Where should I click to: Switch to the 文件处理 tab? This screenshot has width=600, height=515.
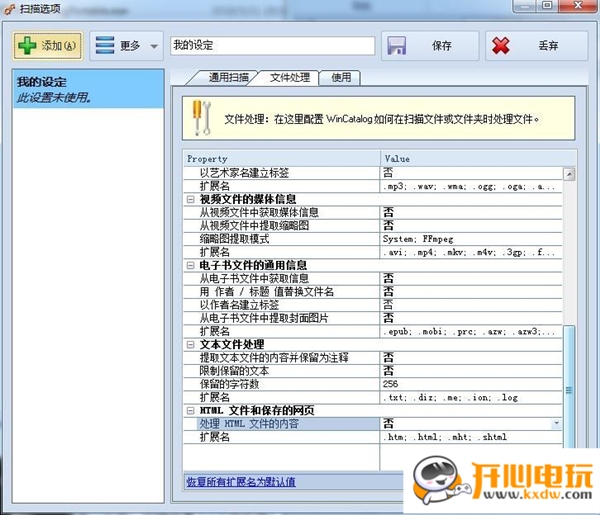pyautogui.click(x=289, y=78)
